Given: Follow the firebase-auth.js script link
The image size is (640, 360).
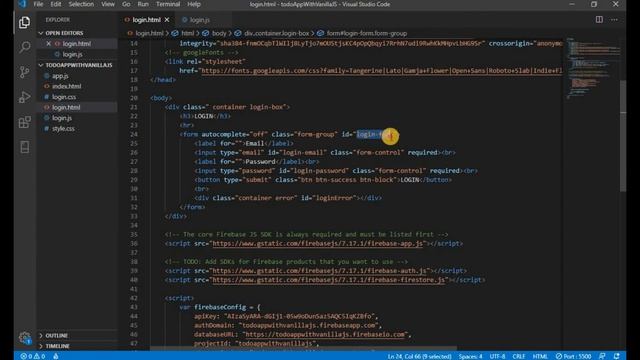Looking at the screenshot, I should (319, 271).
